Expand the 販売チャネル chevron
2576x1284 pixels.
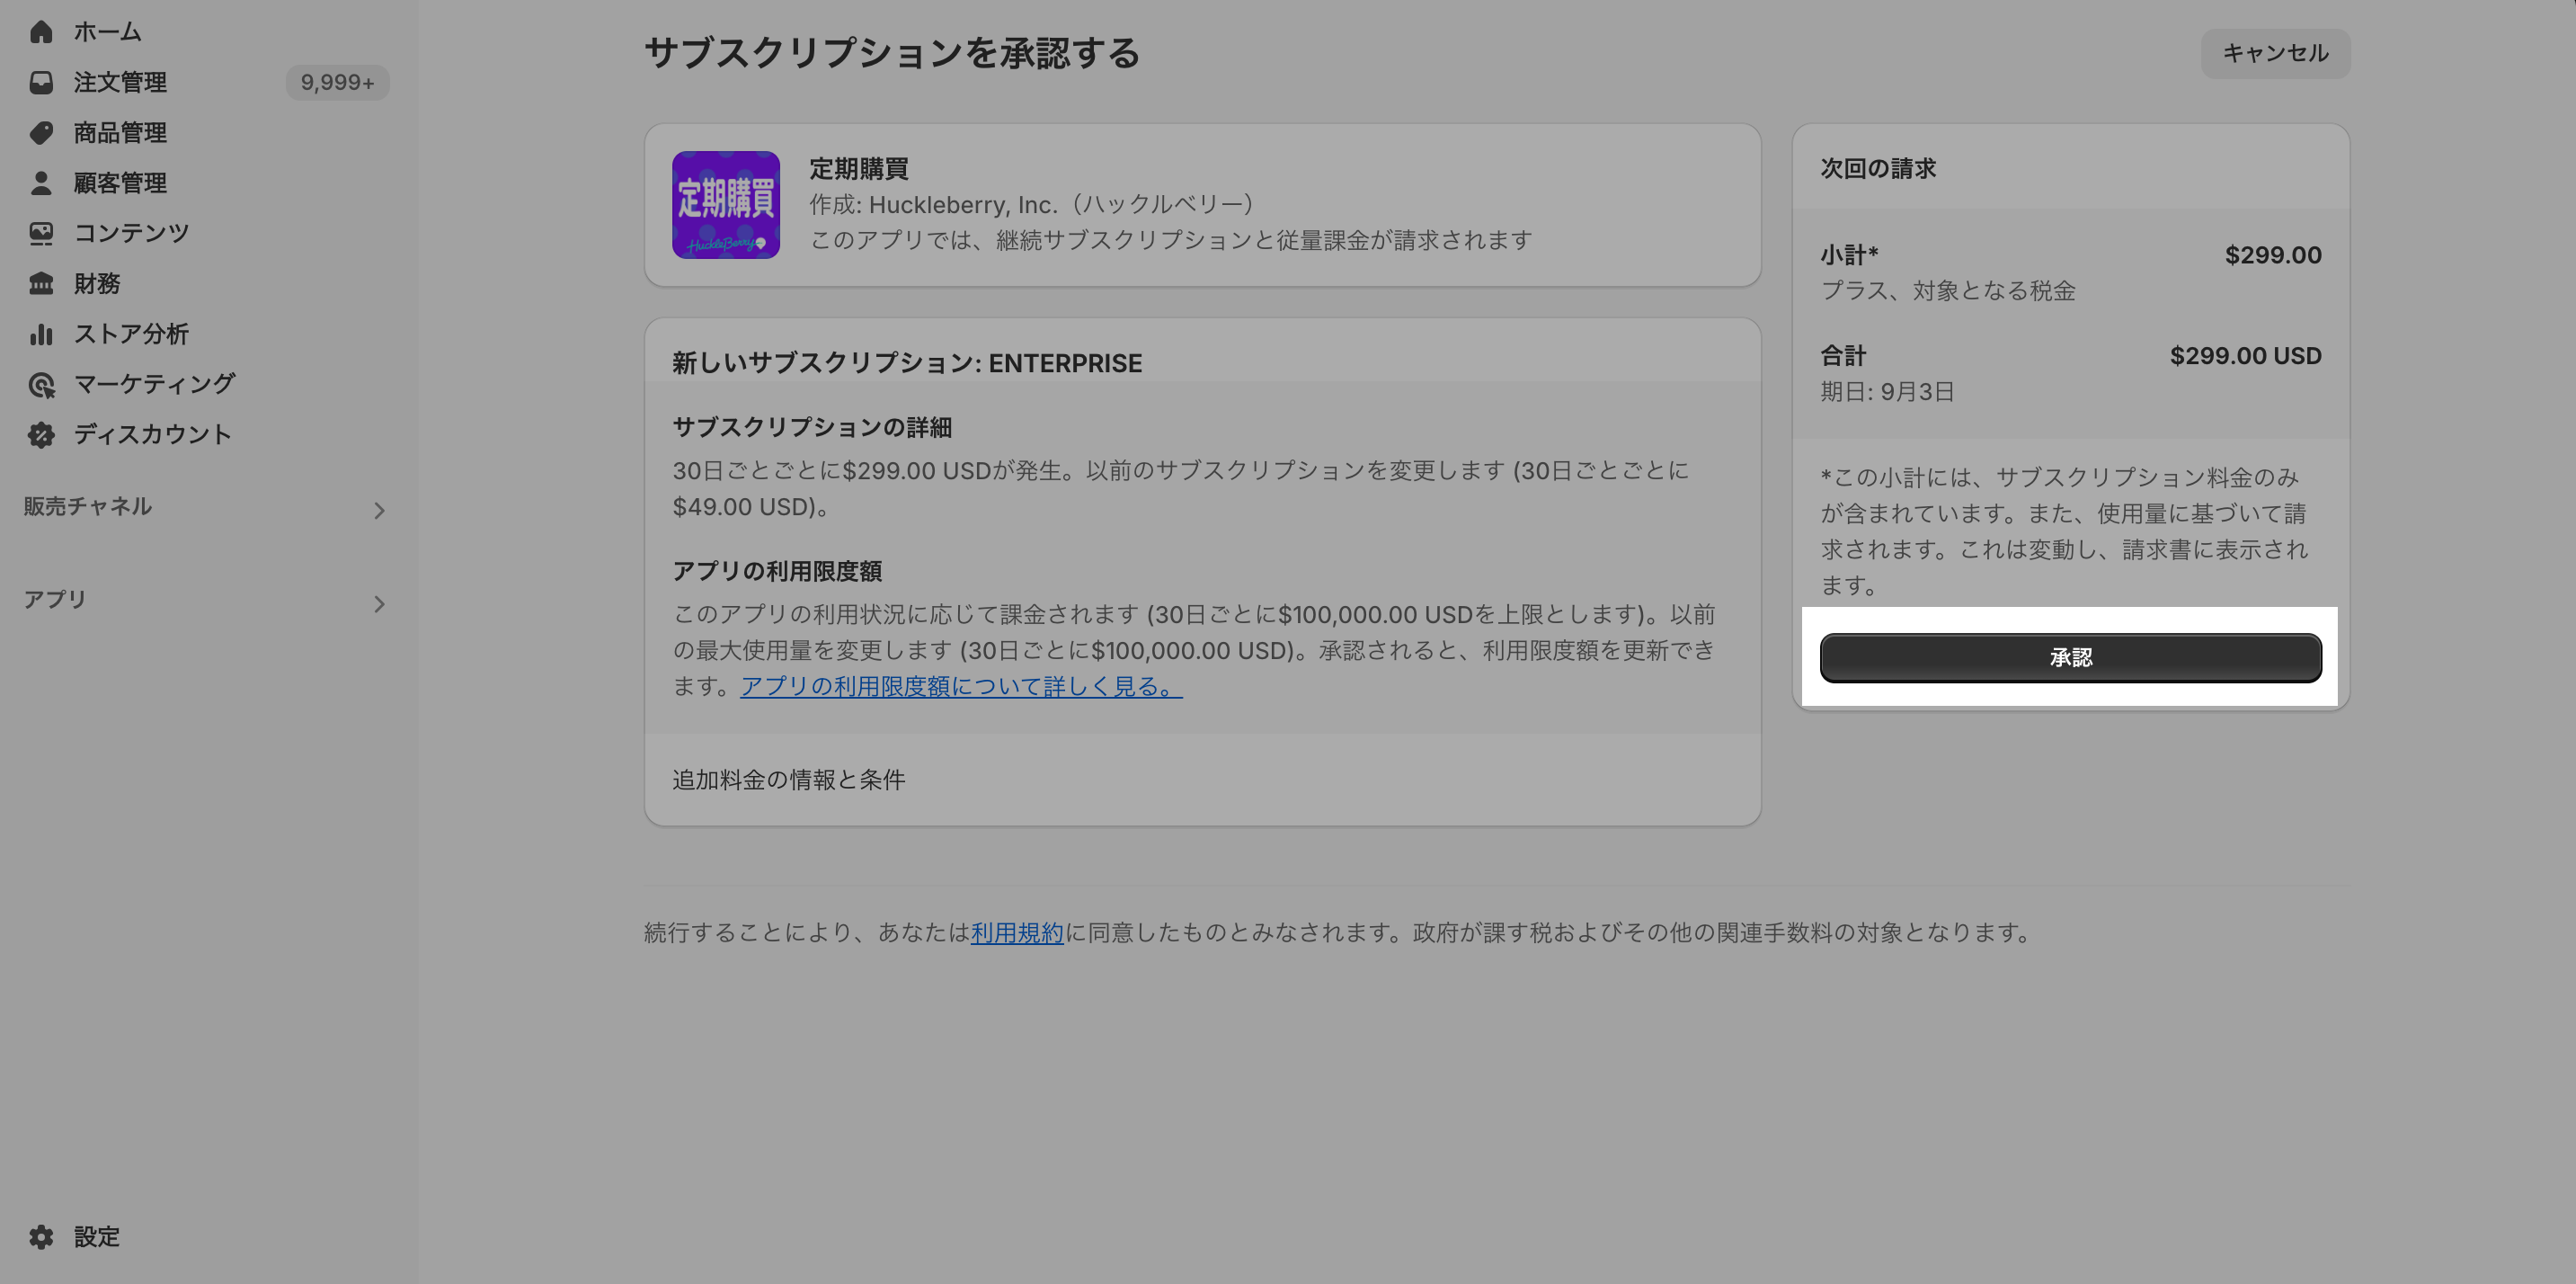pos(379,511)
